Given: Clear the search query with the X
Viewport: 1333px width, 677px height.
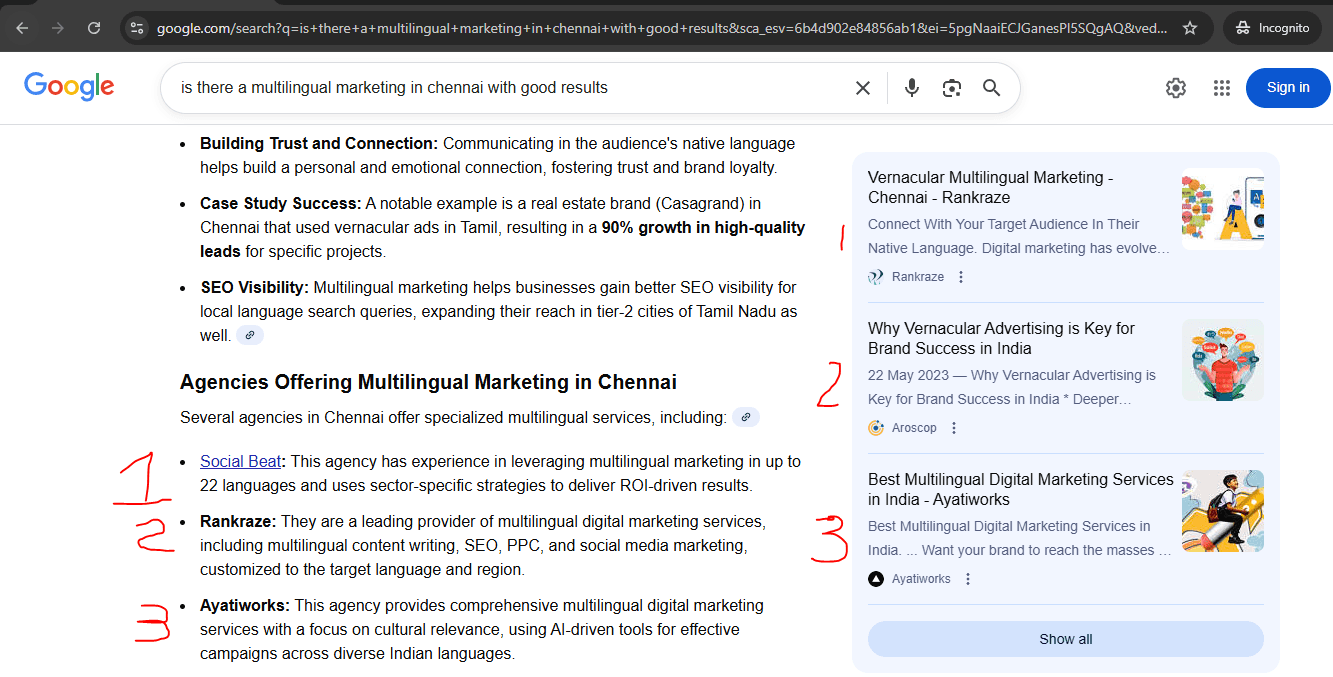Looking at the screenshot, I should [862, 88].
